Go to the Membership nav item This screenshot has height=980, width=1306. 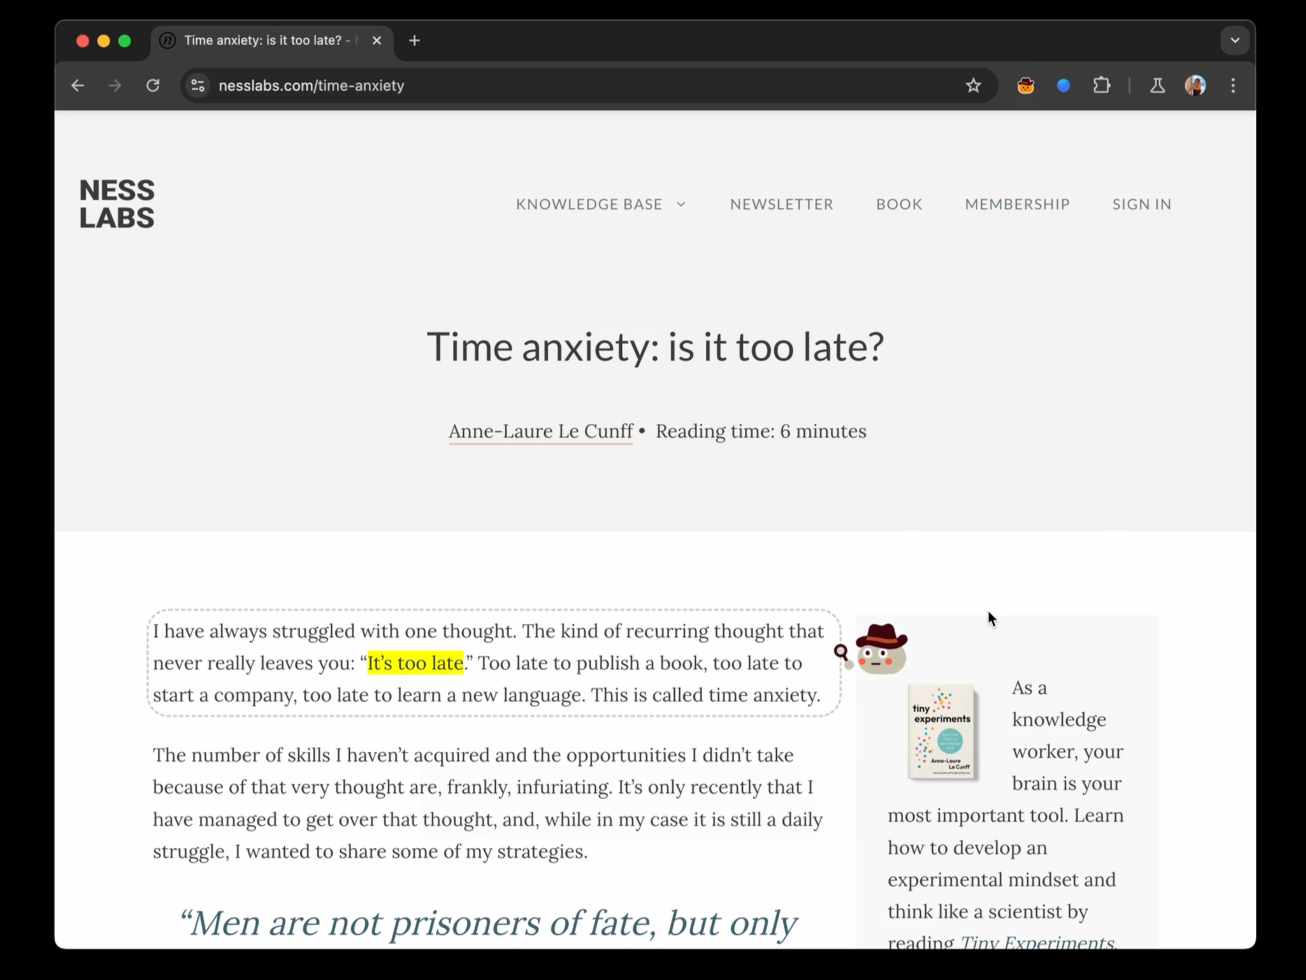pos(1017,204)
